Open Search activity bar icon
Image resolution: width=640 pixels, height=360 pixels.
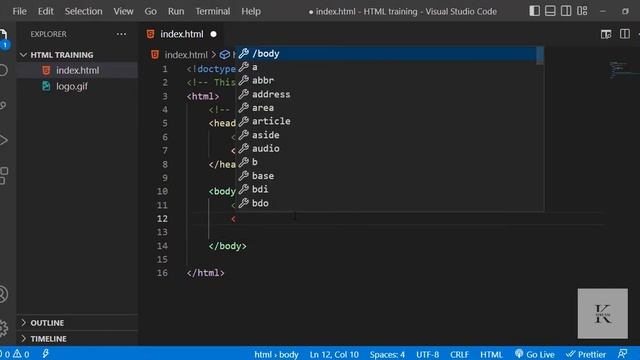click(x=3, y=70)
